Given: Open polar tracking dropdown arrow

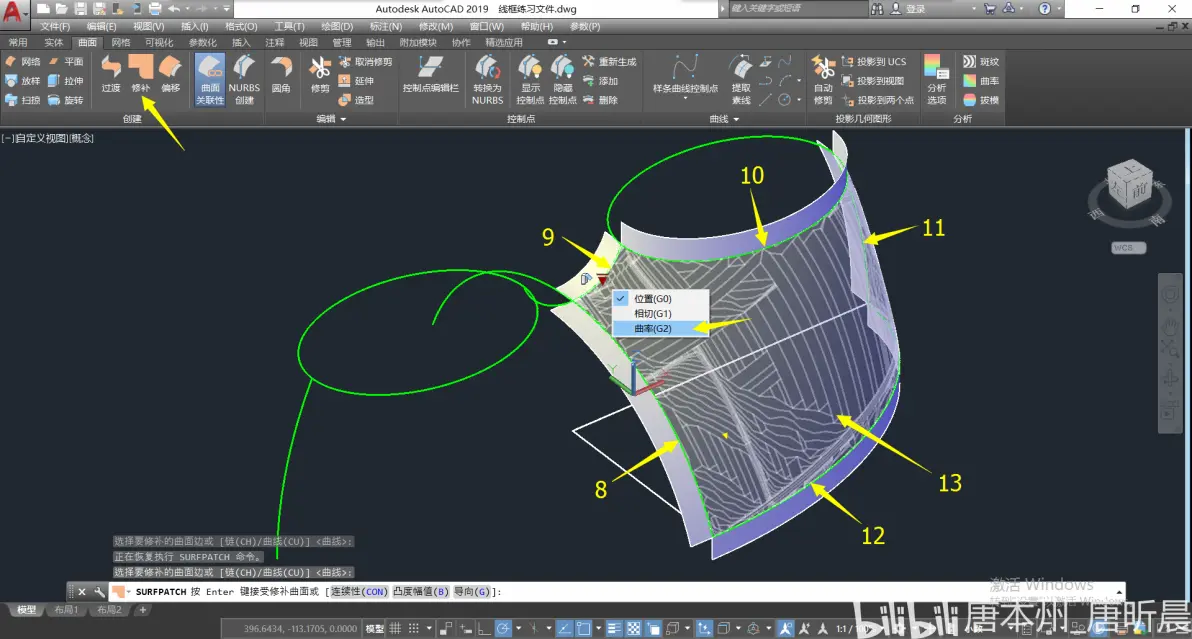Looking at the screenshot, I should tap(518, 628).
